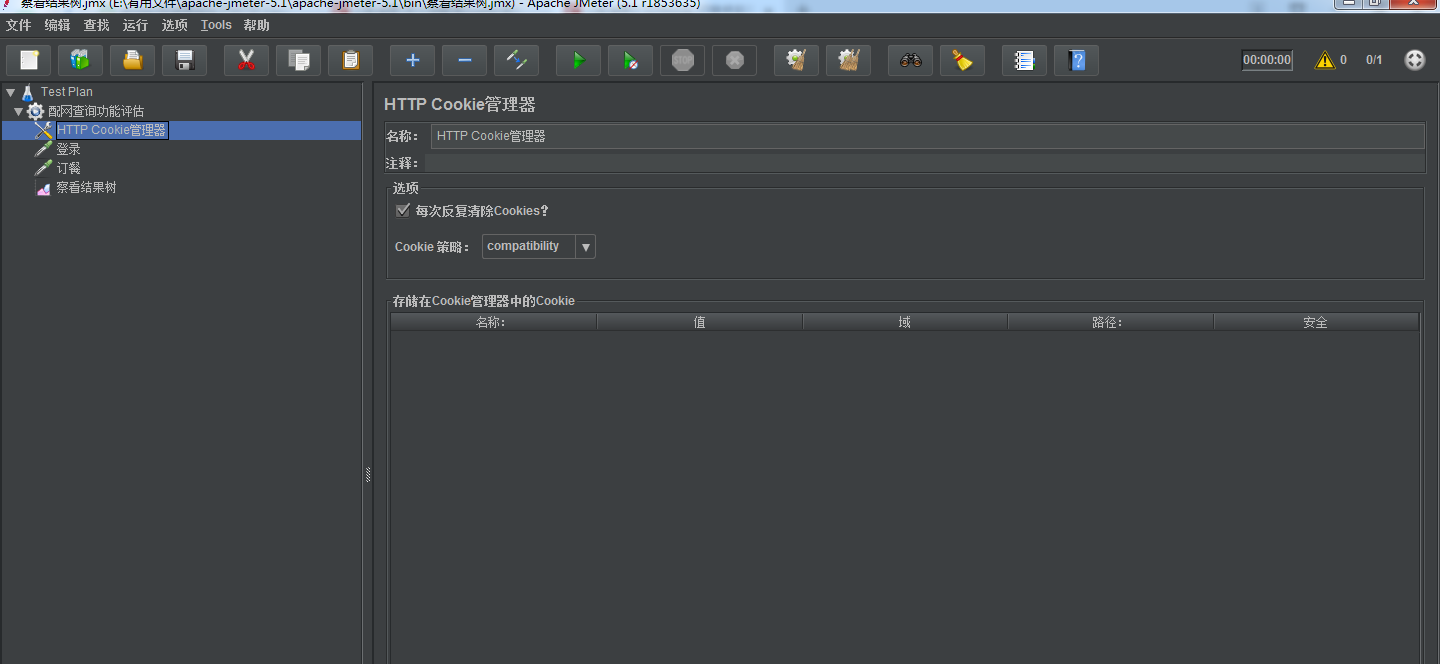The image size is (1440, 664).
Task: Click the 注释 comment field
Action: pyautogui.click(x=924, y=163)
